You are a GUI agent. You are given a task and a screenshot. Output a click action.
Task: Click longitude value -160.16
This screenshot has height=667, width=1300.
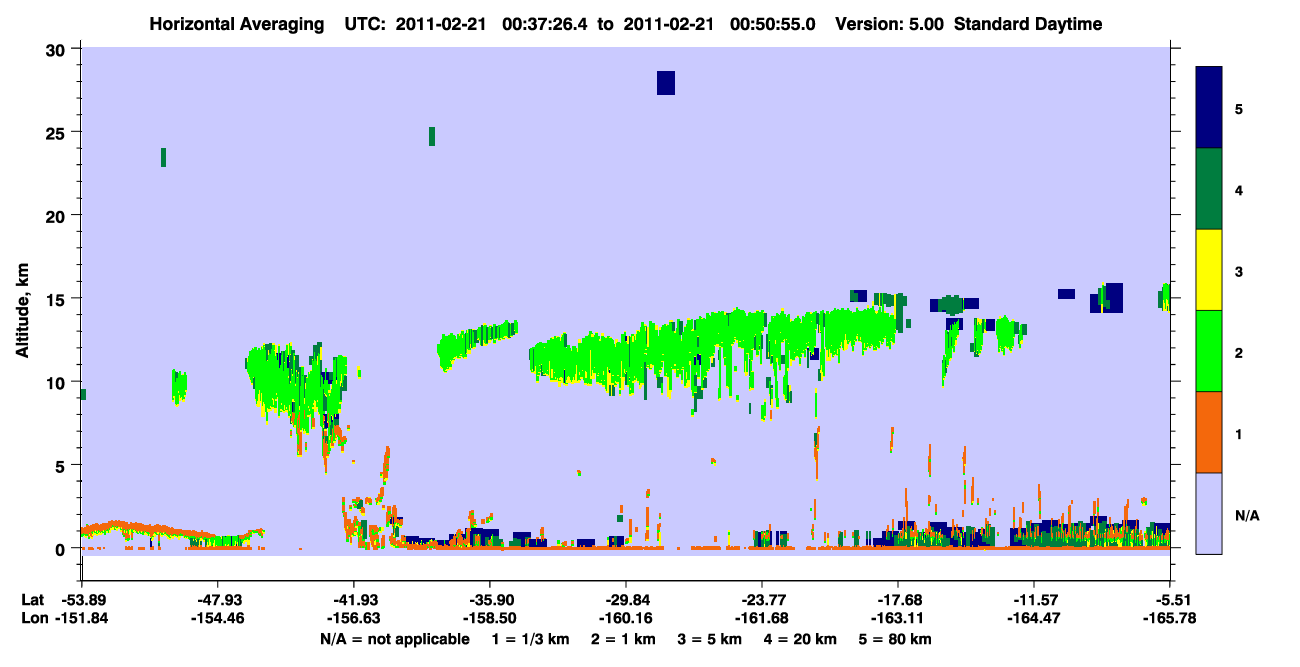[626, 618]
